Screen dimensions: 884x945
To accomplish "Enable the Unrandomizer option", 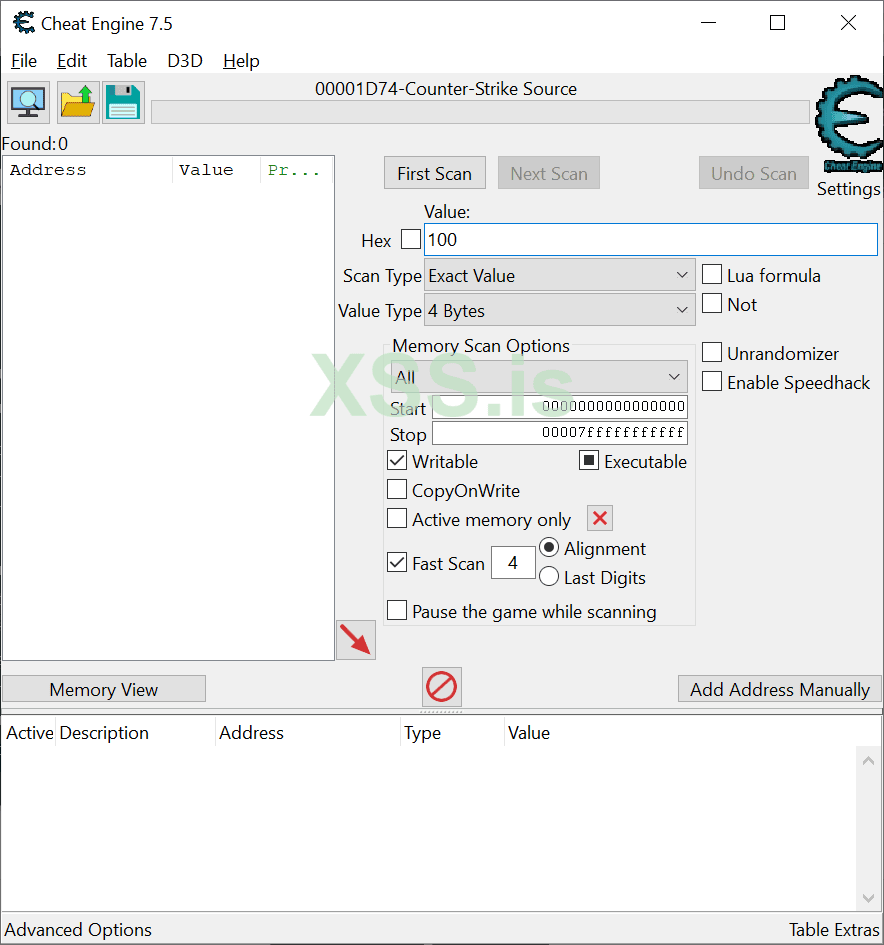I will 712,352.
